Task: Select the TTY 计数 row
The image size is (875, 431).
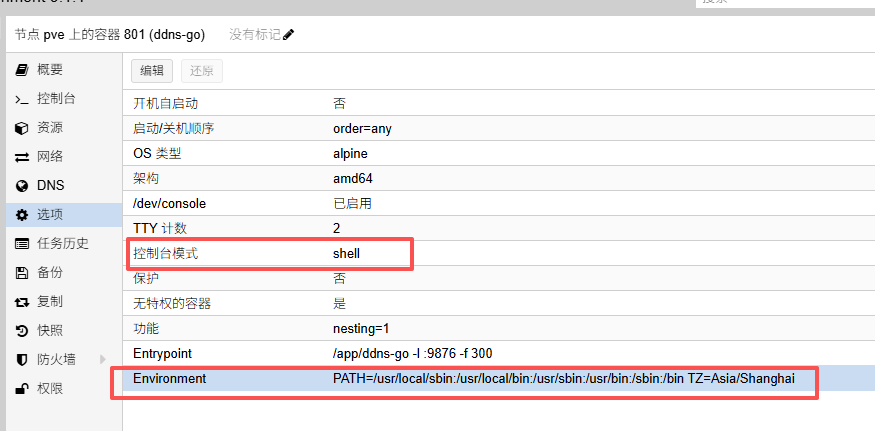Action: pos(499,228)
